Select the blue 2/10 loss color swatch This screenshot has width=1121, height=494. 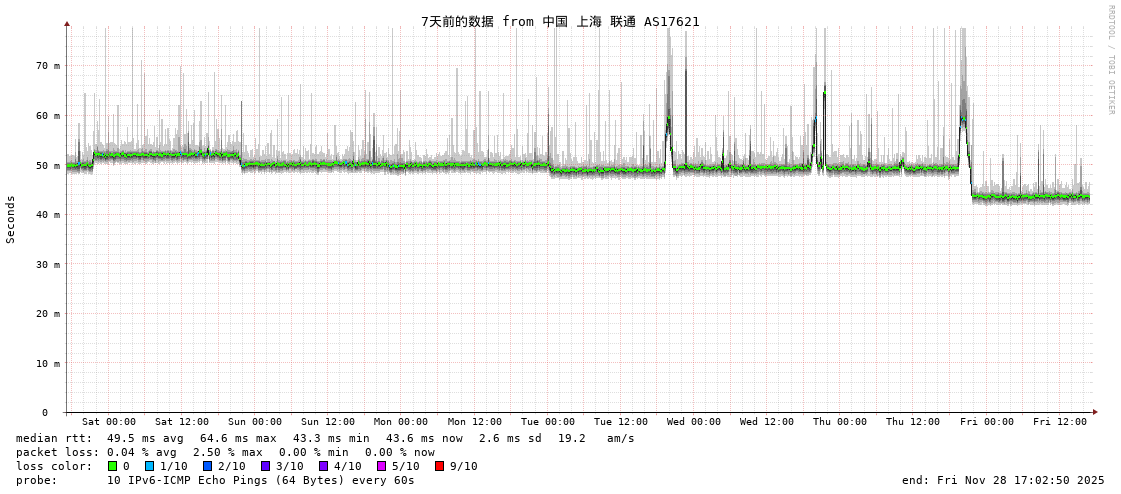207,466
